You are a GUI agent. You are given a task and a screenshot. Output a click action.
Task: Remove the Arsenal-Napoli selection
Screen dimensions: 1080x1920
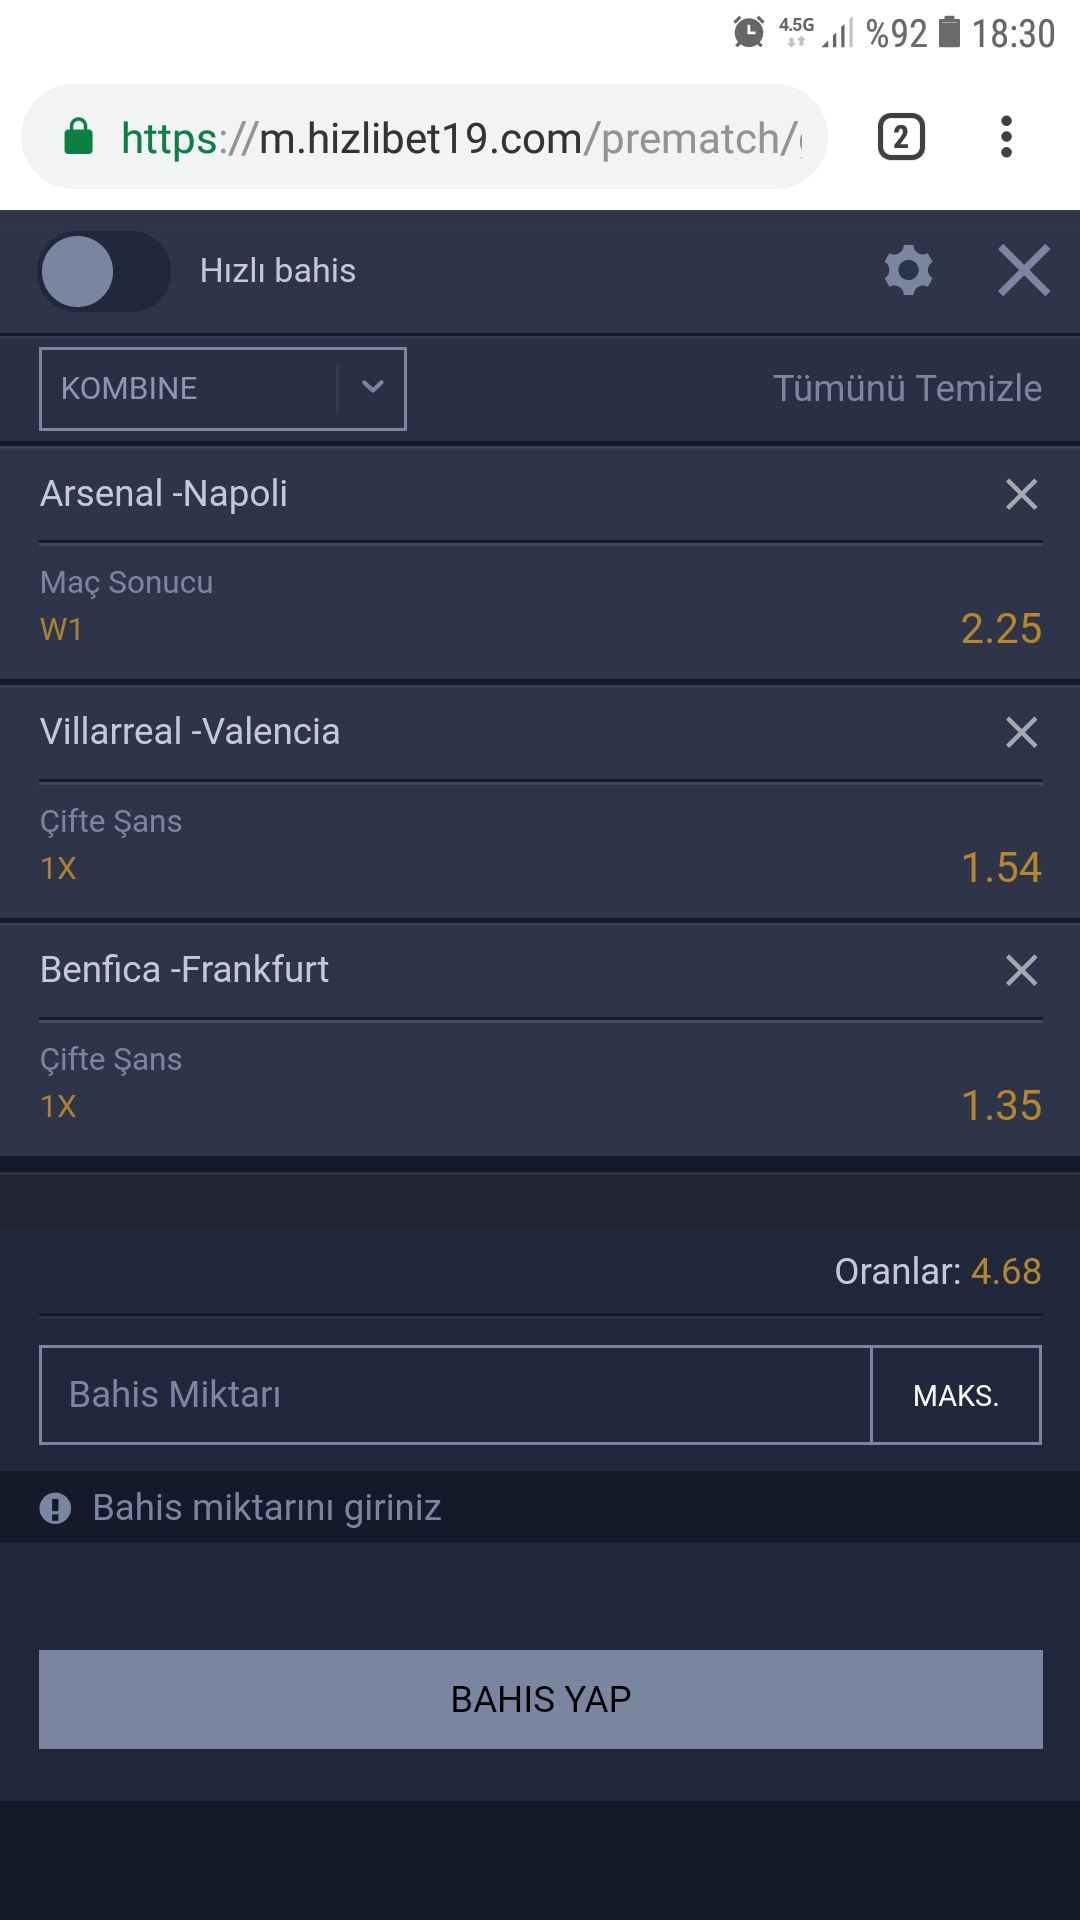coord(1021,494)
